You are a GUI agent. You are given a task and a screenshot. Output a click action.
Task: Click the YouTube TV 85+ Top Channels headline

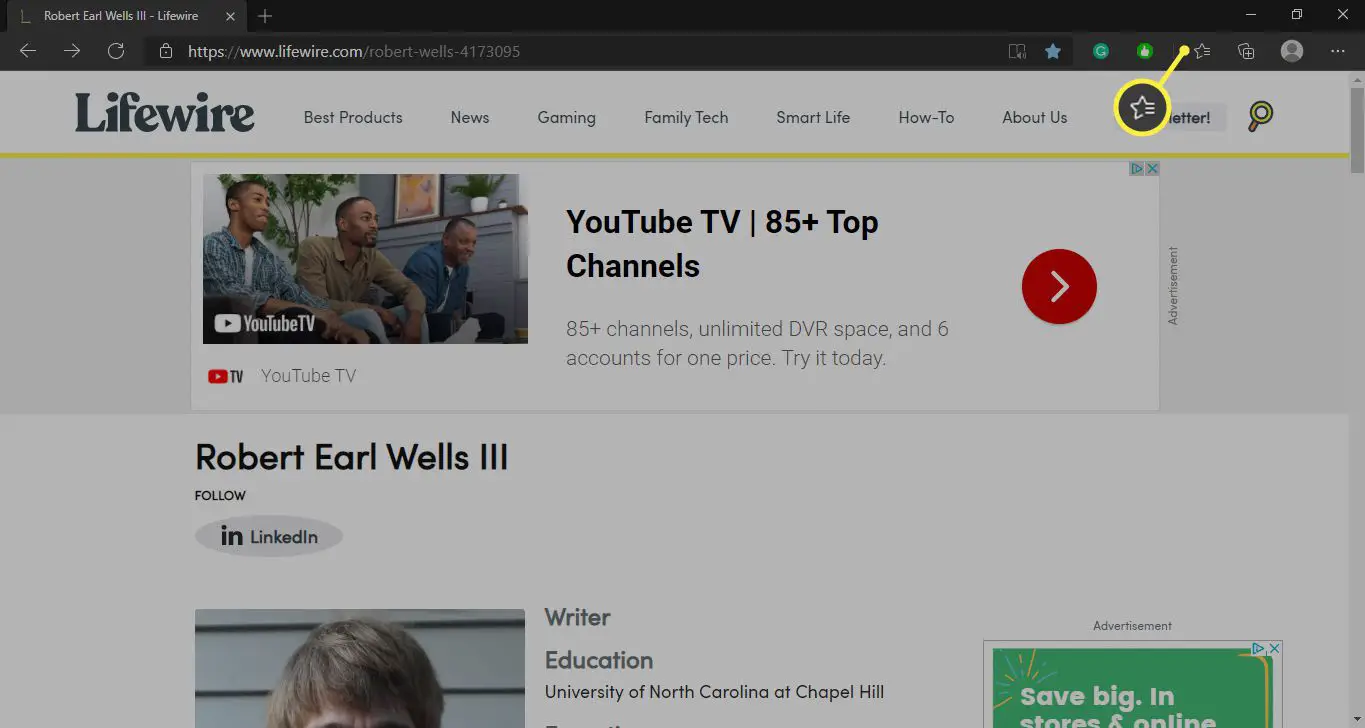[x=722, y=243]
